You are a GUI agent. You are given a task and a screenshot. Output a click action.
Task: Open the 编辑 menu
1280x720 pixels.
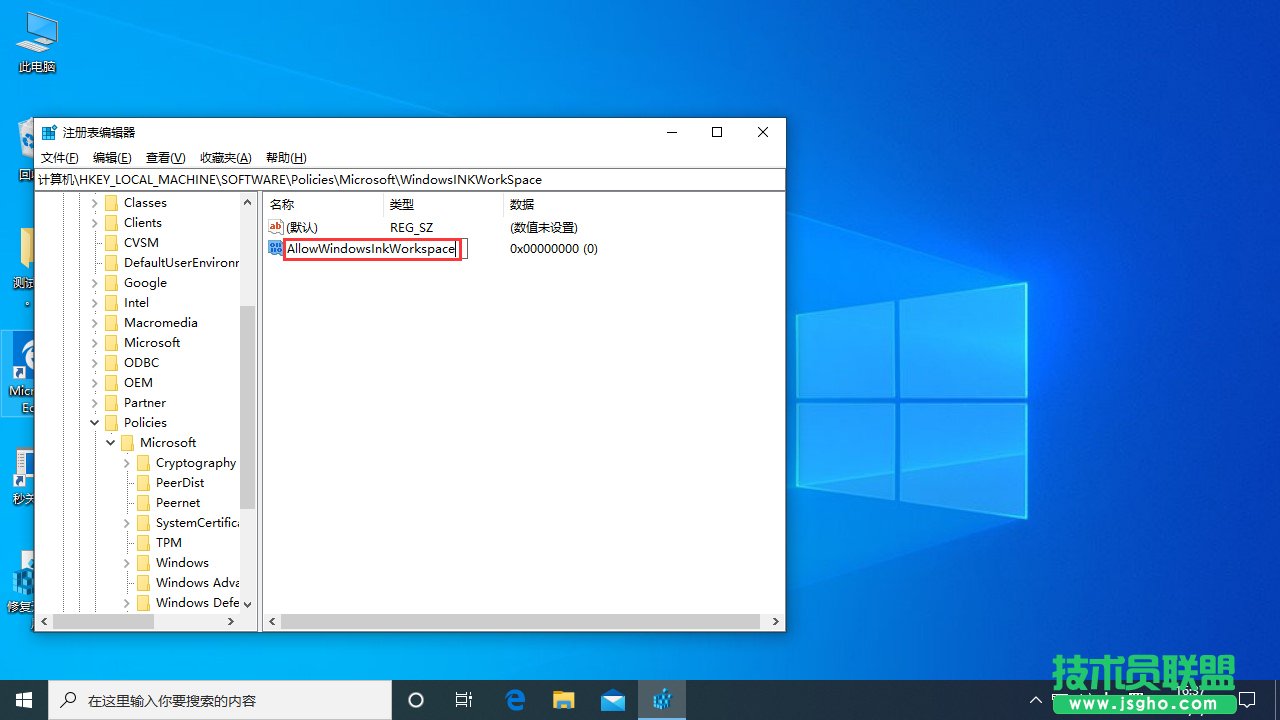pos(111,157)
